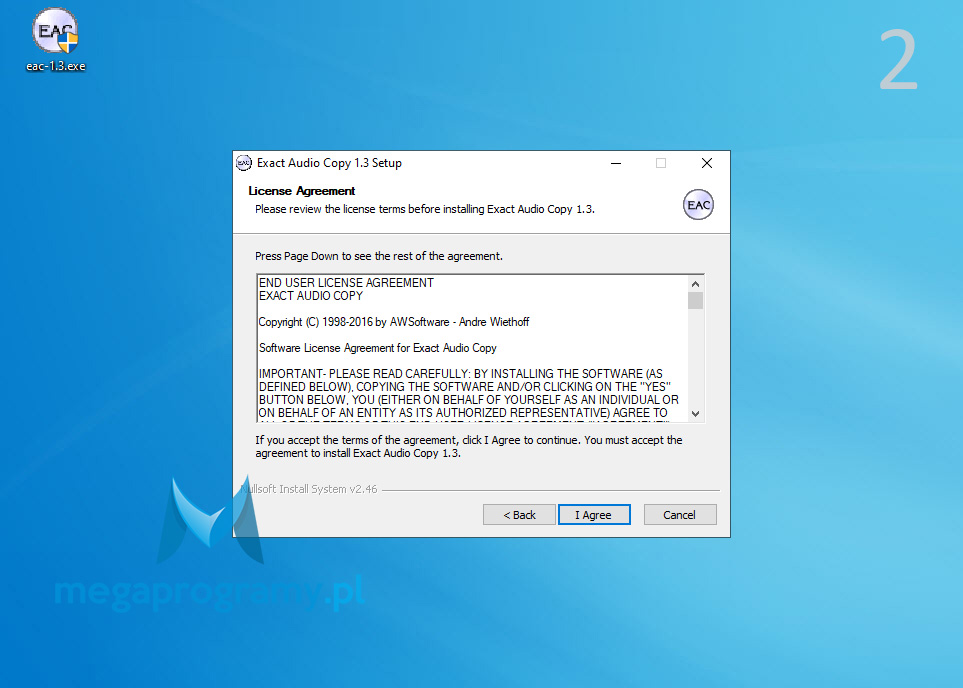
Task: Click the 'License Agreement' heading
Action: [302, 191]
